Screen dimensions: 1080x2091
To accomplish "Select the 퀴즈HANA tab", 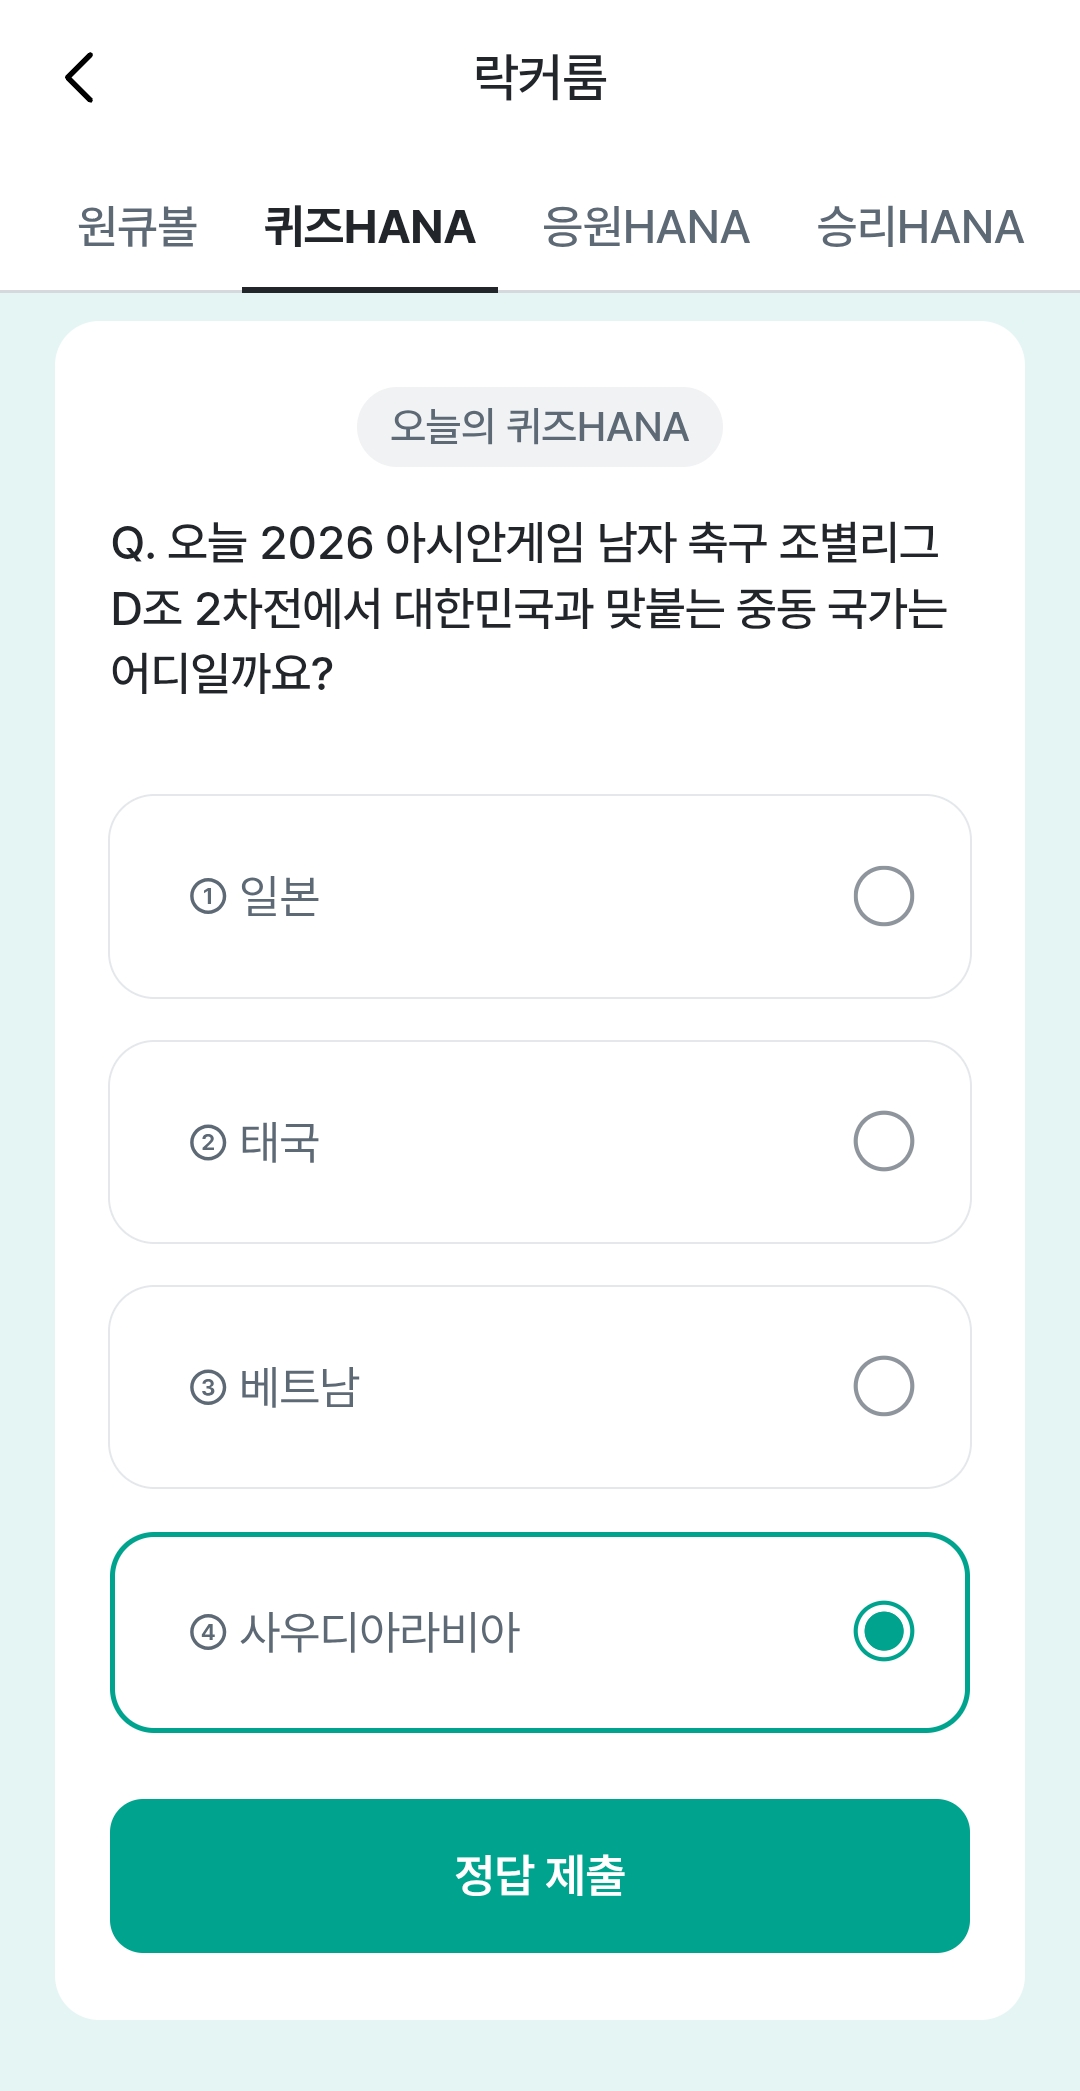I will (370, 227).
